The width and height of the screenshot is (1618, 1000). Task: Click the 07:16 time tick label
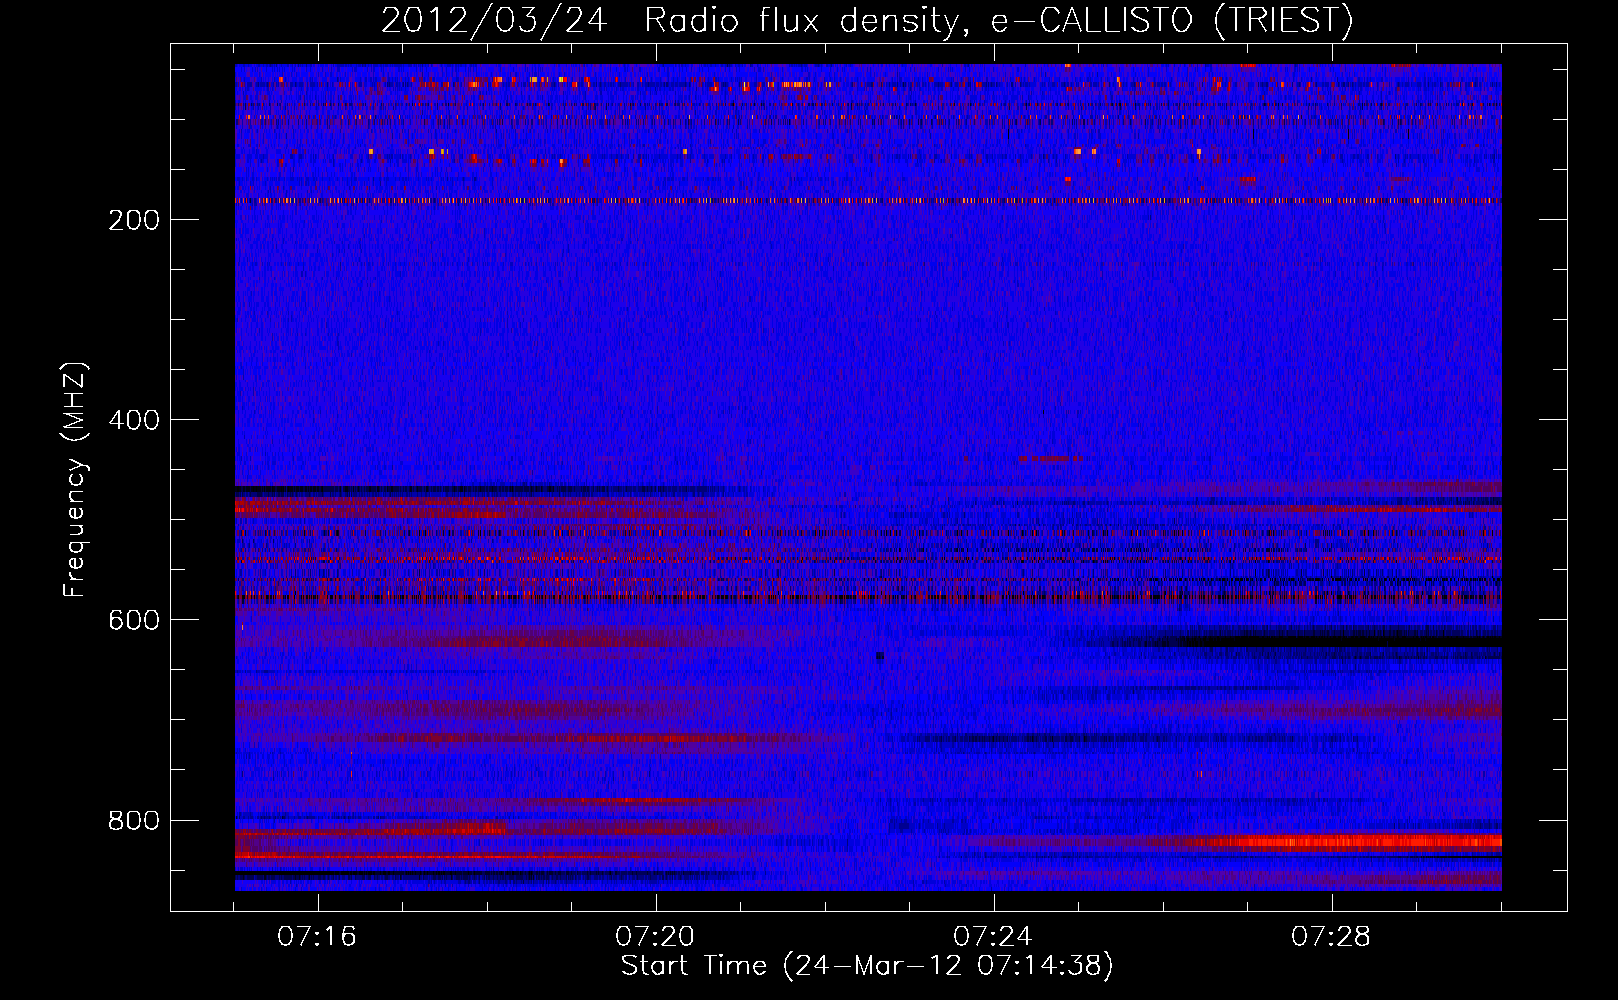(317, 937)
